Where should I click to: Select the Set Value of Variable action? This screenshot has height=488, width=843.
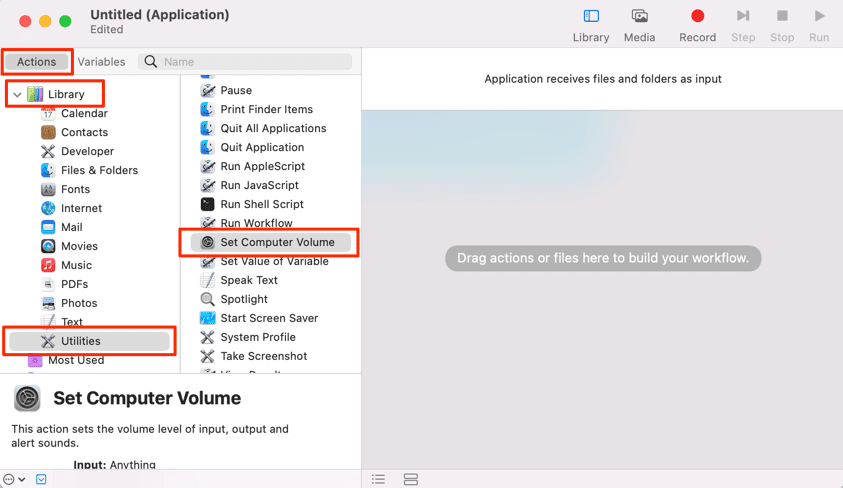(x=264, y=261)
